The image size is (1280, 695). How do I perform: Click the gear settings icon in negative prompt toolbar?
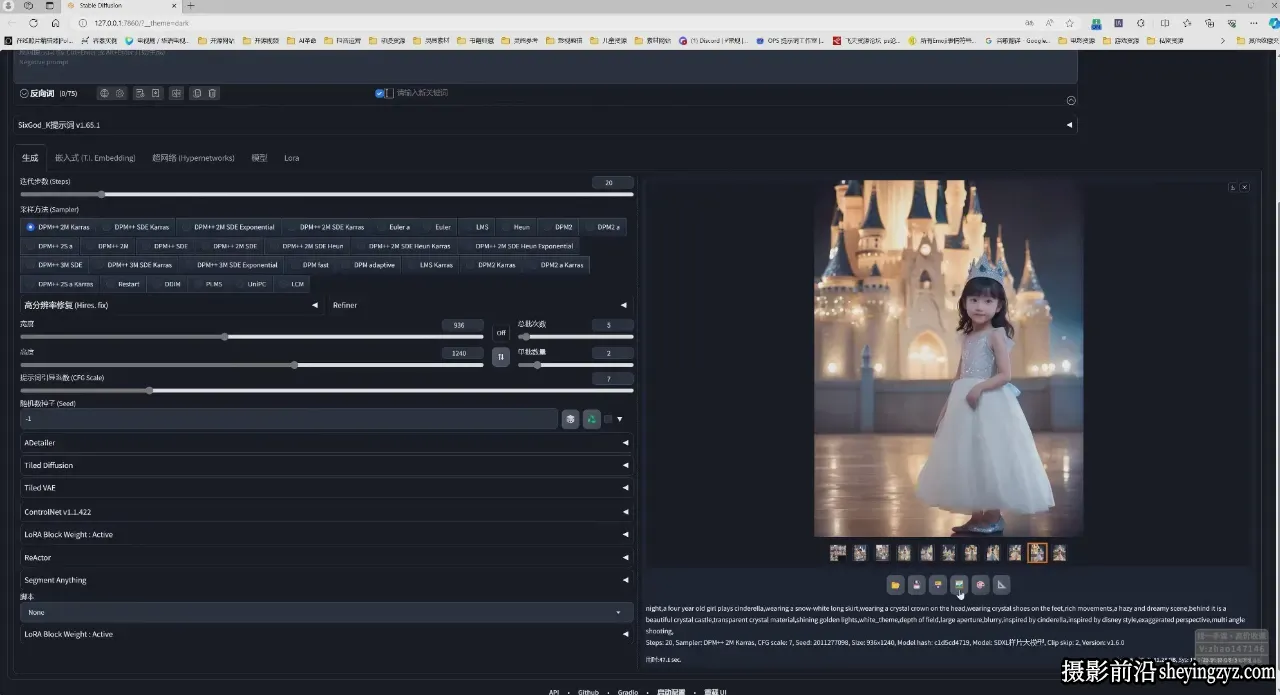pyautogui.click(x=120, y=93)
